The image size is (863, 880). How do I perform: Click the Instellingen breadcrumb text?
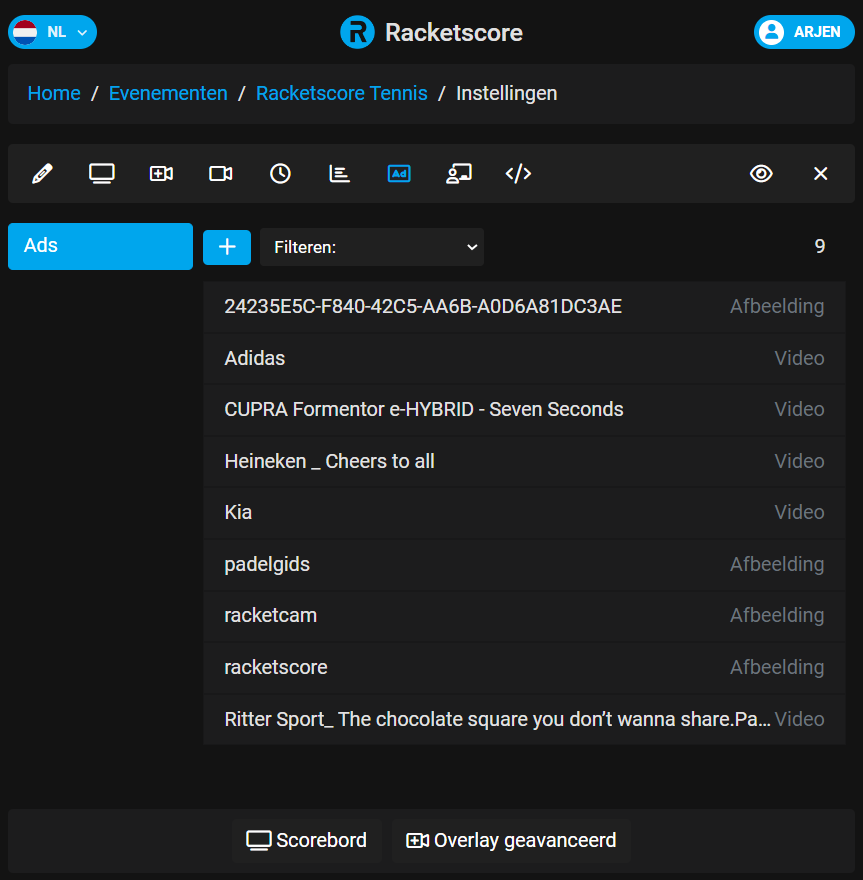coord(506,93)
